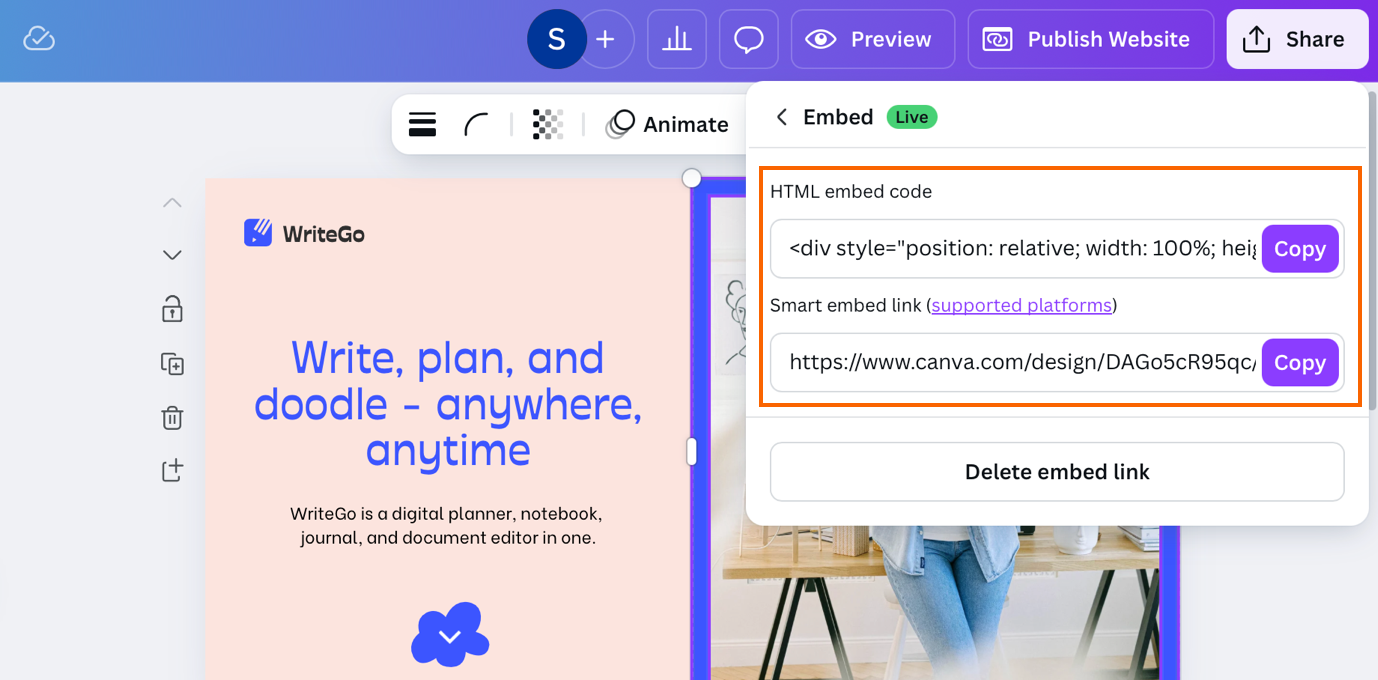Duplicate the page with the copy-plus icon
The width and height of the screenshot is (1378, 680).
(x=172, y=363)
